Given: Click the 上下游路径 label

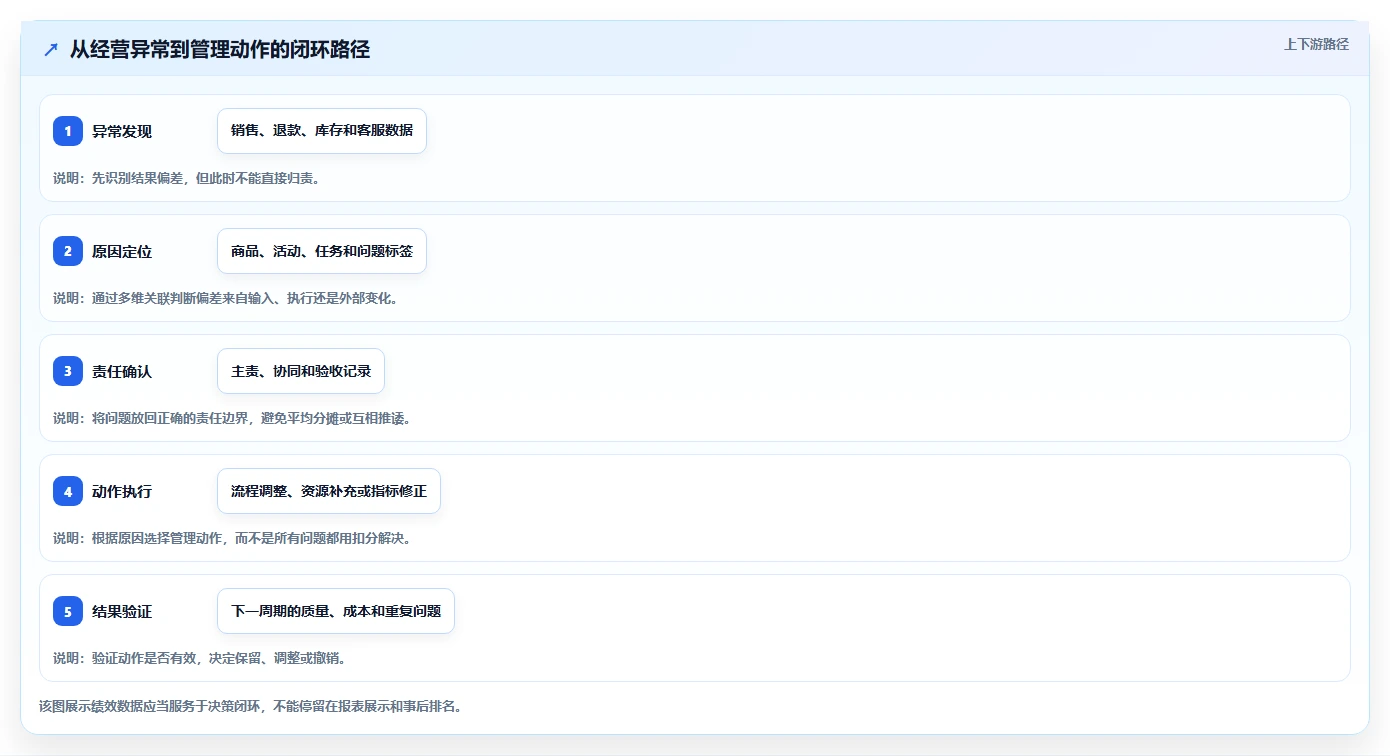Looking at the screenshot, I should 1316,44.
